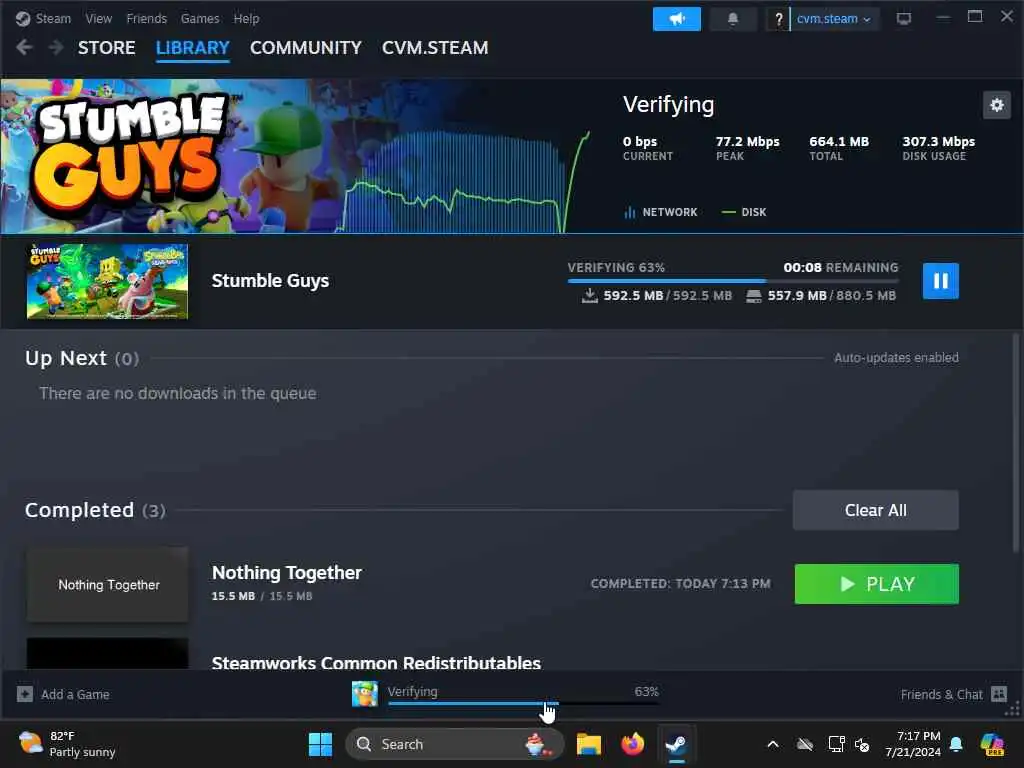This screenshot has height=768, width=1024.
Task: Open the Friends & Chat icon
Action: coord(999,694)
